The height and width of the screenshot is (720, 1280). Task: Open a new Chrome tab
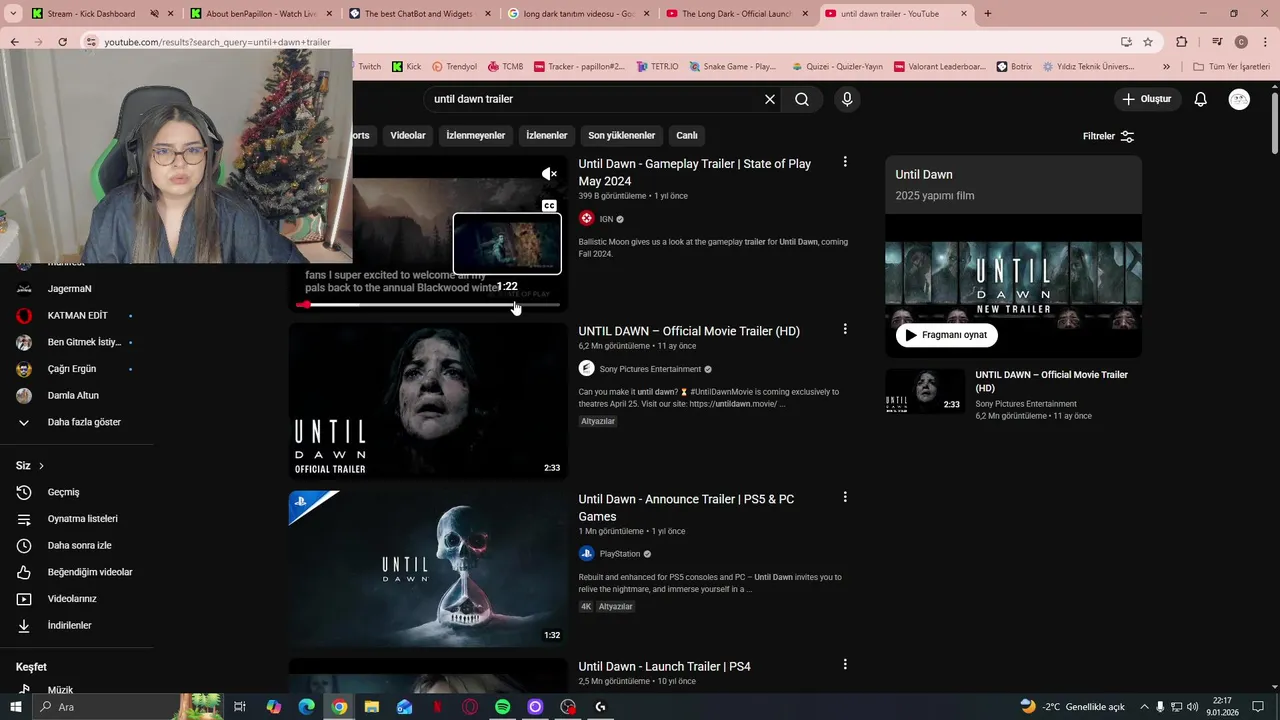click(x=988, y=14)
